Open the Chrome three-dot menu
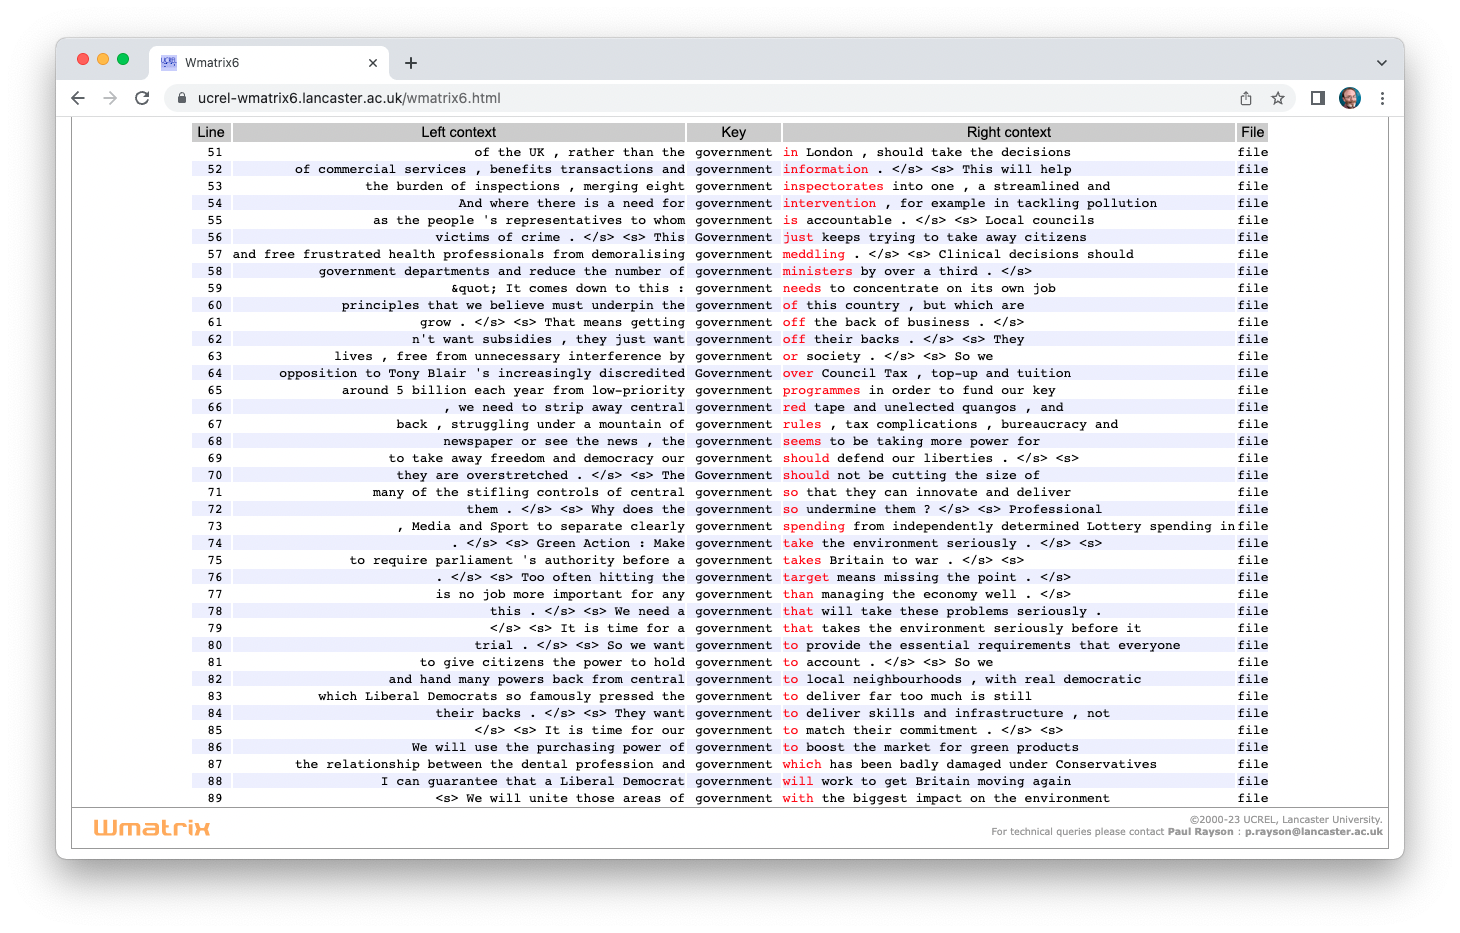This screenshot has width=1460, height=933. tap(1382, 98)
